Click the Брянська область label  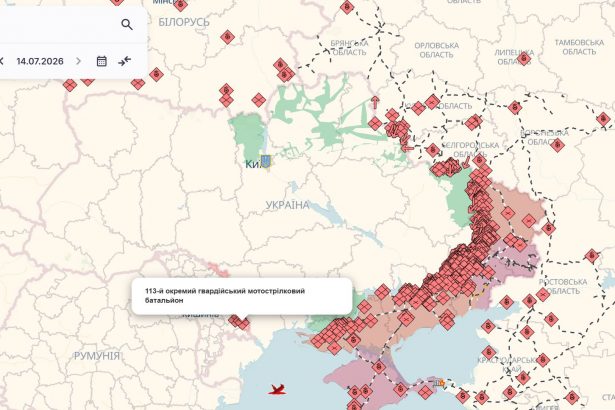coord(349,47)
